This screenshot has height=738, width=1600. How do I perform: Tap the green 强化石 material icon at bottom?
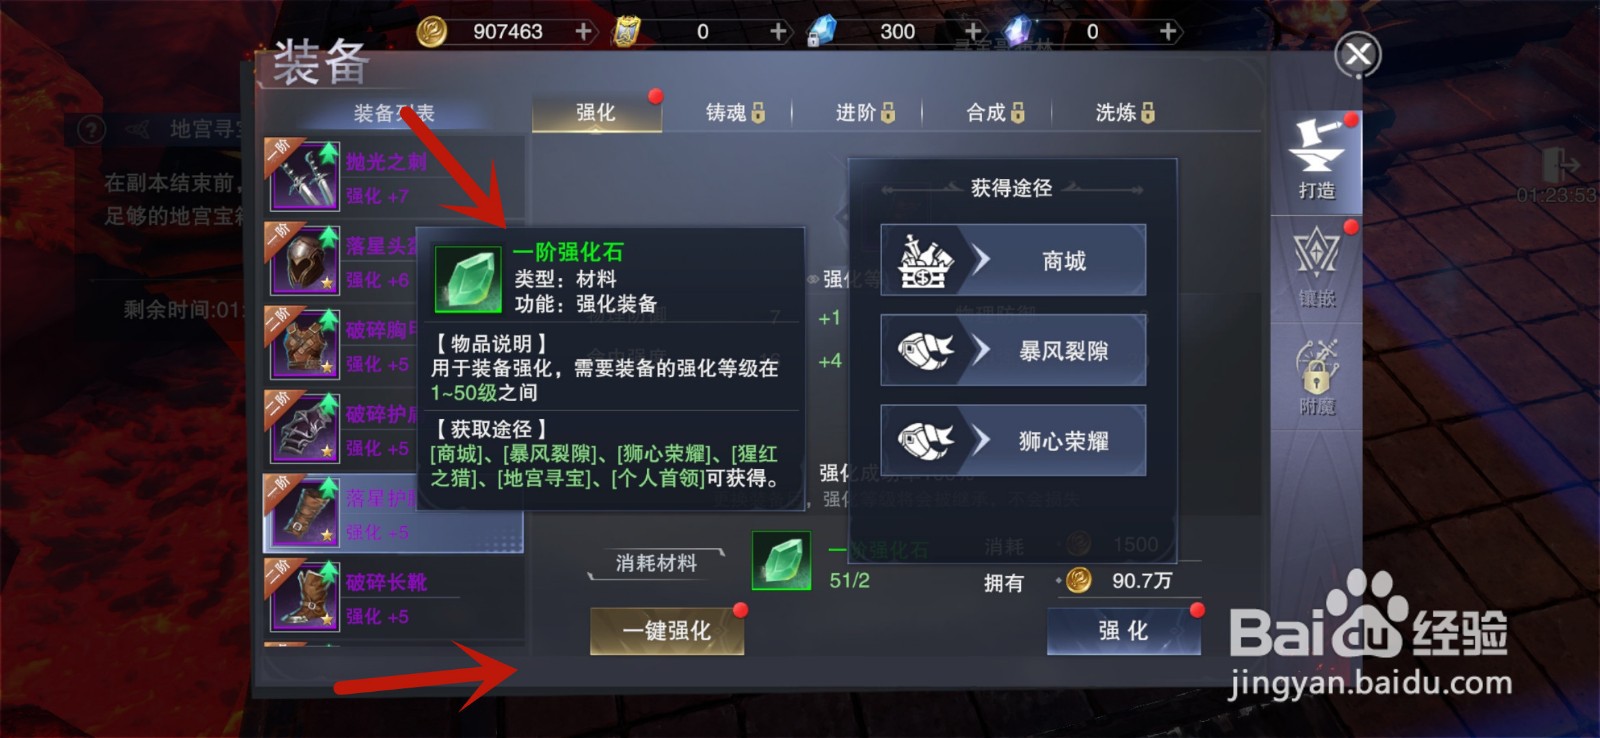(x=782, y=560)
